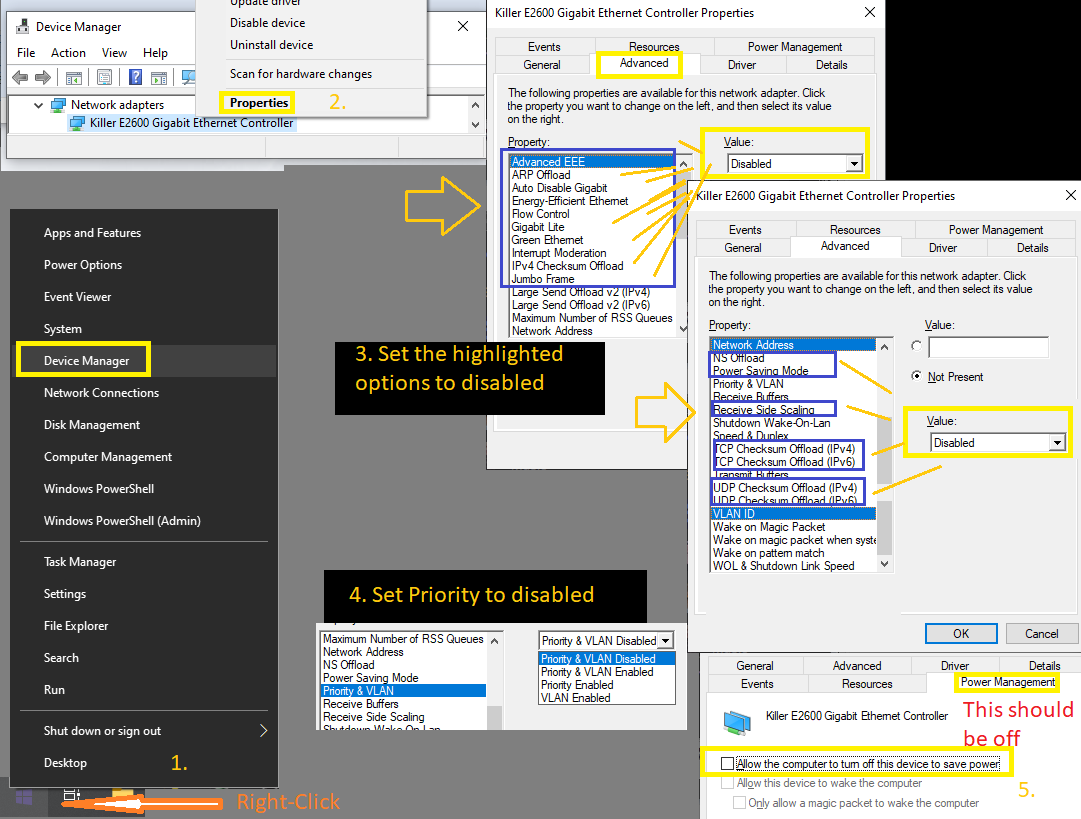Choose Properties from the context menu
1081x819 pixels.
pos(258,103)
